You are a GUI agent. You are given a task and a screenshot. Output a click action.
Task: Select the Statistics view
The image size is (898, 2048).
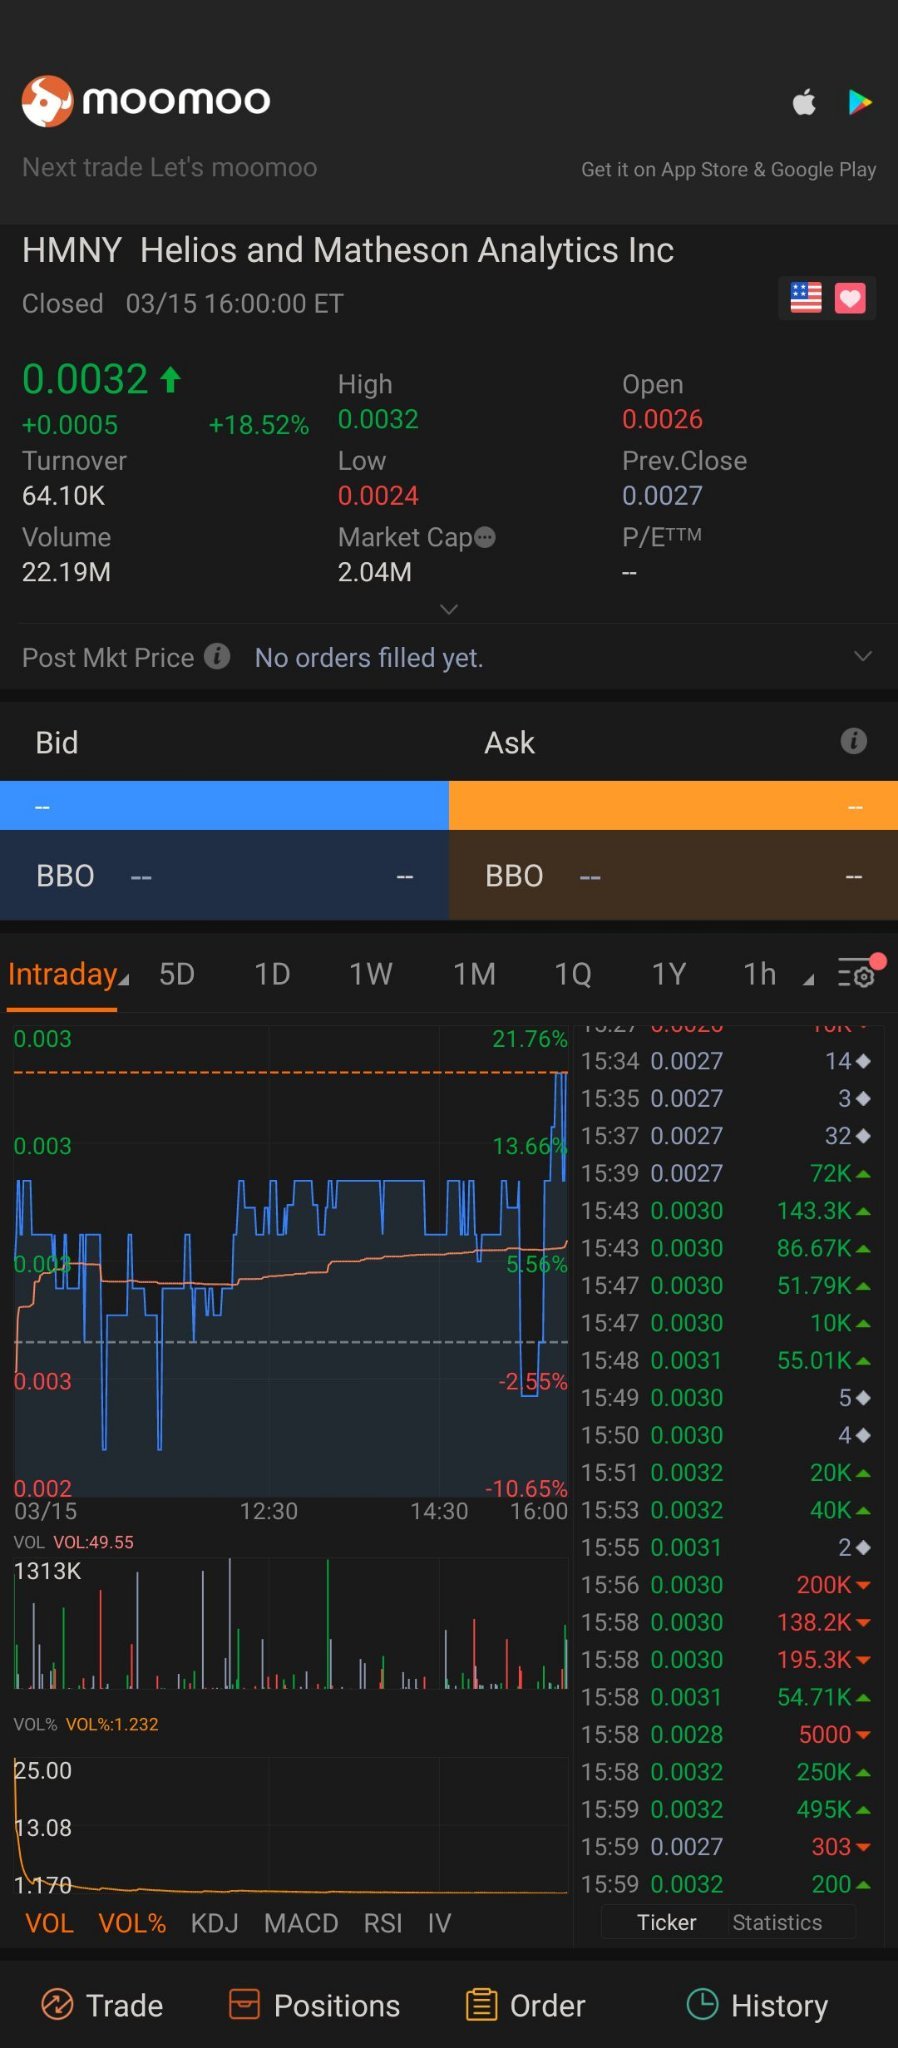tap(777, 1922)
